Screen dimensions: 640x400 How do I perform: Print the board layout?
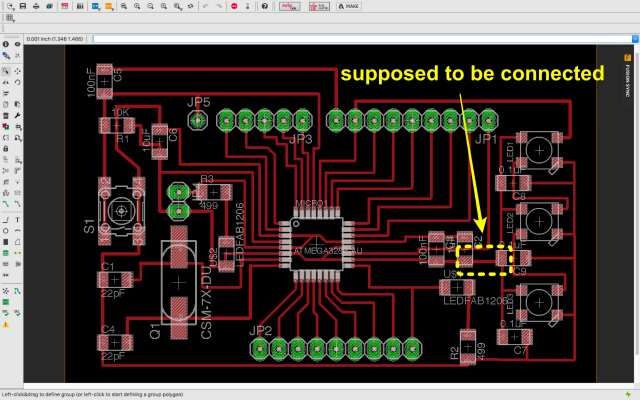[x=36, y=6]
